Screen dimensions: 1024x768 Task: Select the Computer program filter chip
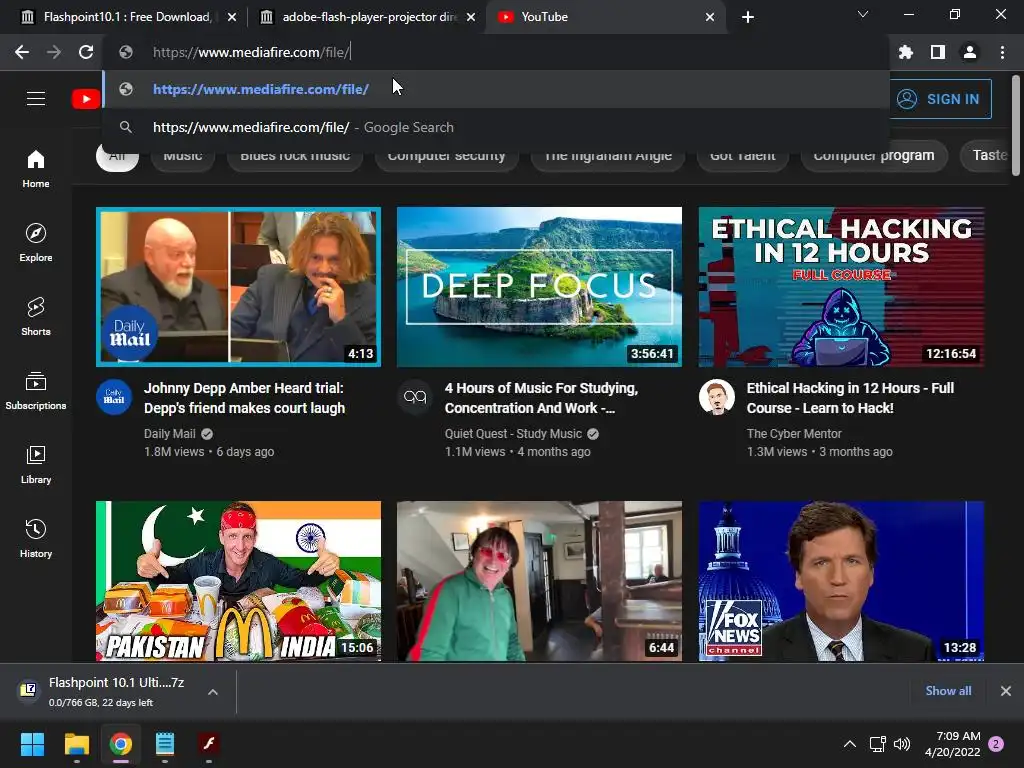pyautogui.click(x=874, y=155)
